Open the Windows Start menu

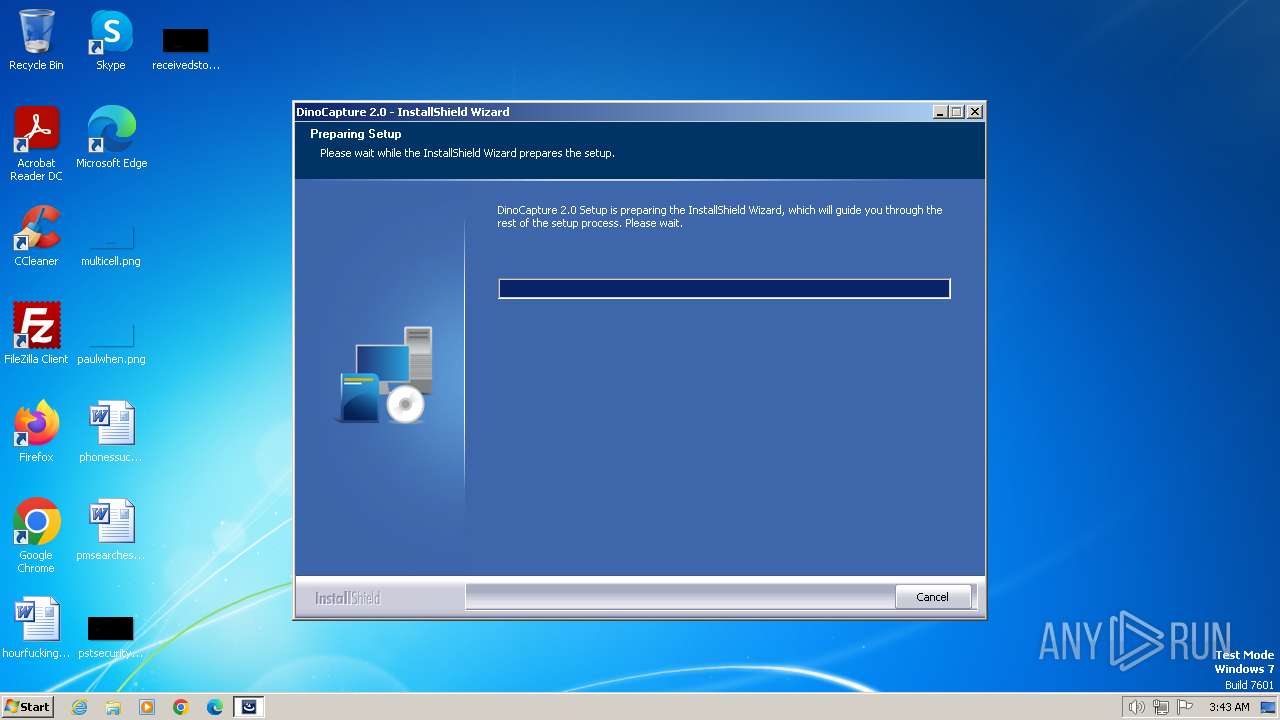[27, 706]
